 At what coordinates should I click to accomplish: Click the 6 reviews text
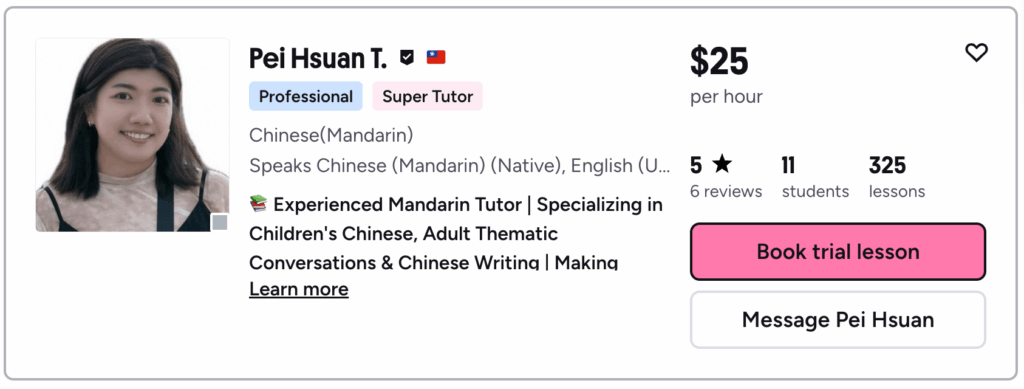tap(726, 191)
